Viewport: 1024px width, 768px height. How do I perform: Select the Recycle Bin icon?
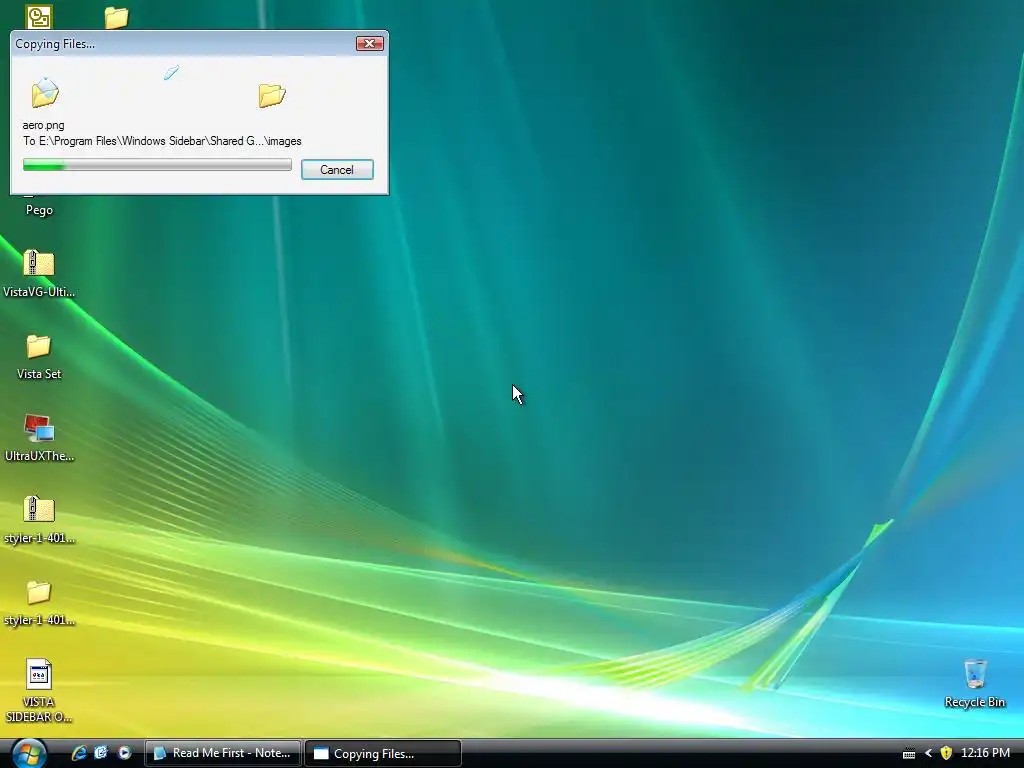tap(975, 673)
